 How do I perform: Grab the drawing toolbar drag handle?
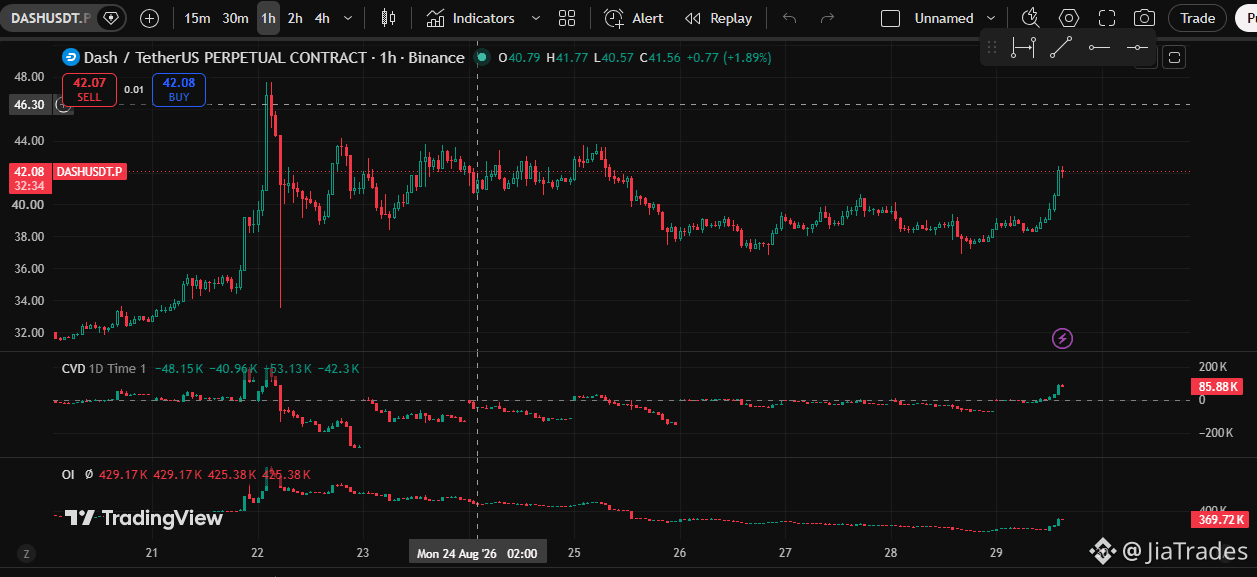tap(992, 47)
